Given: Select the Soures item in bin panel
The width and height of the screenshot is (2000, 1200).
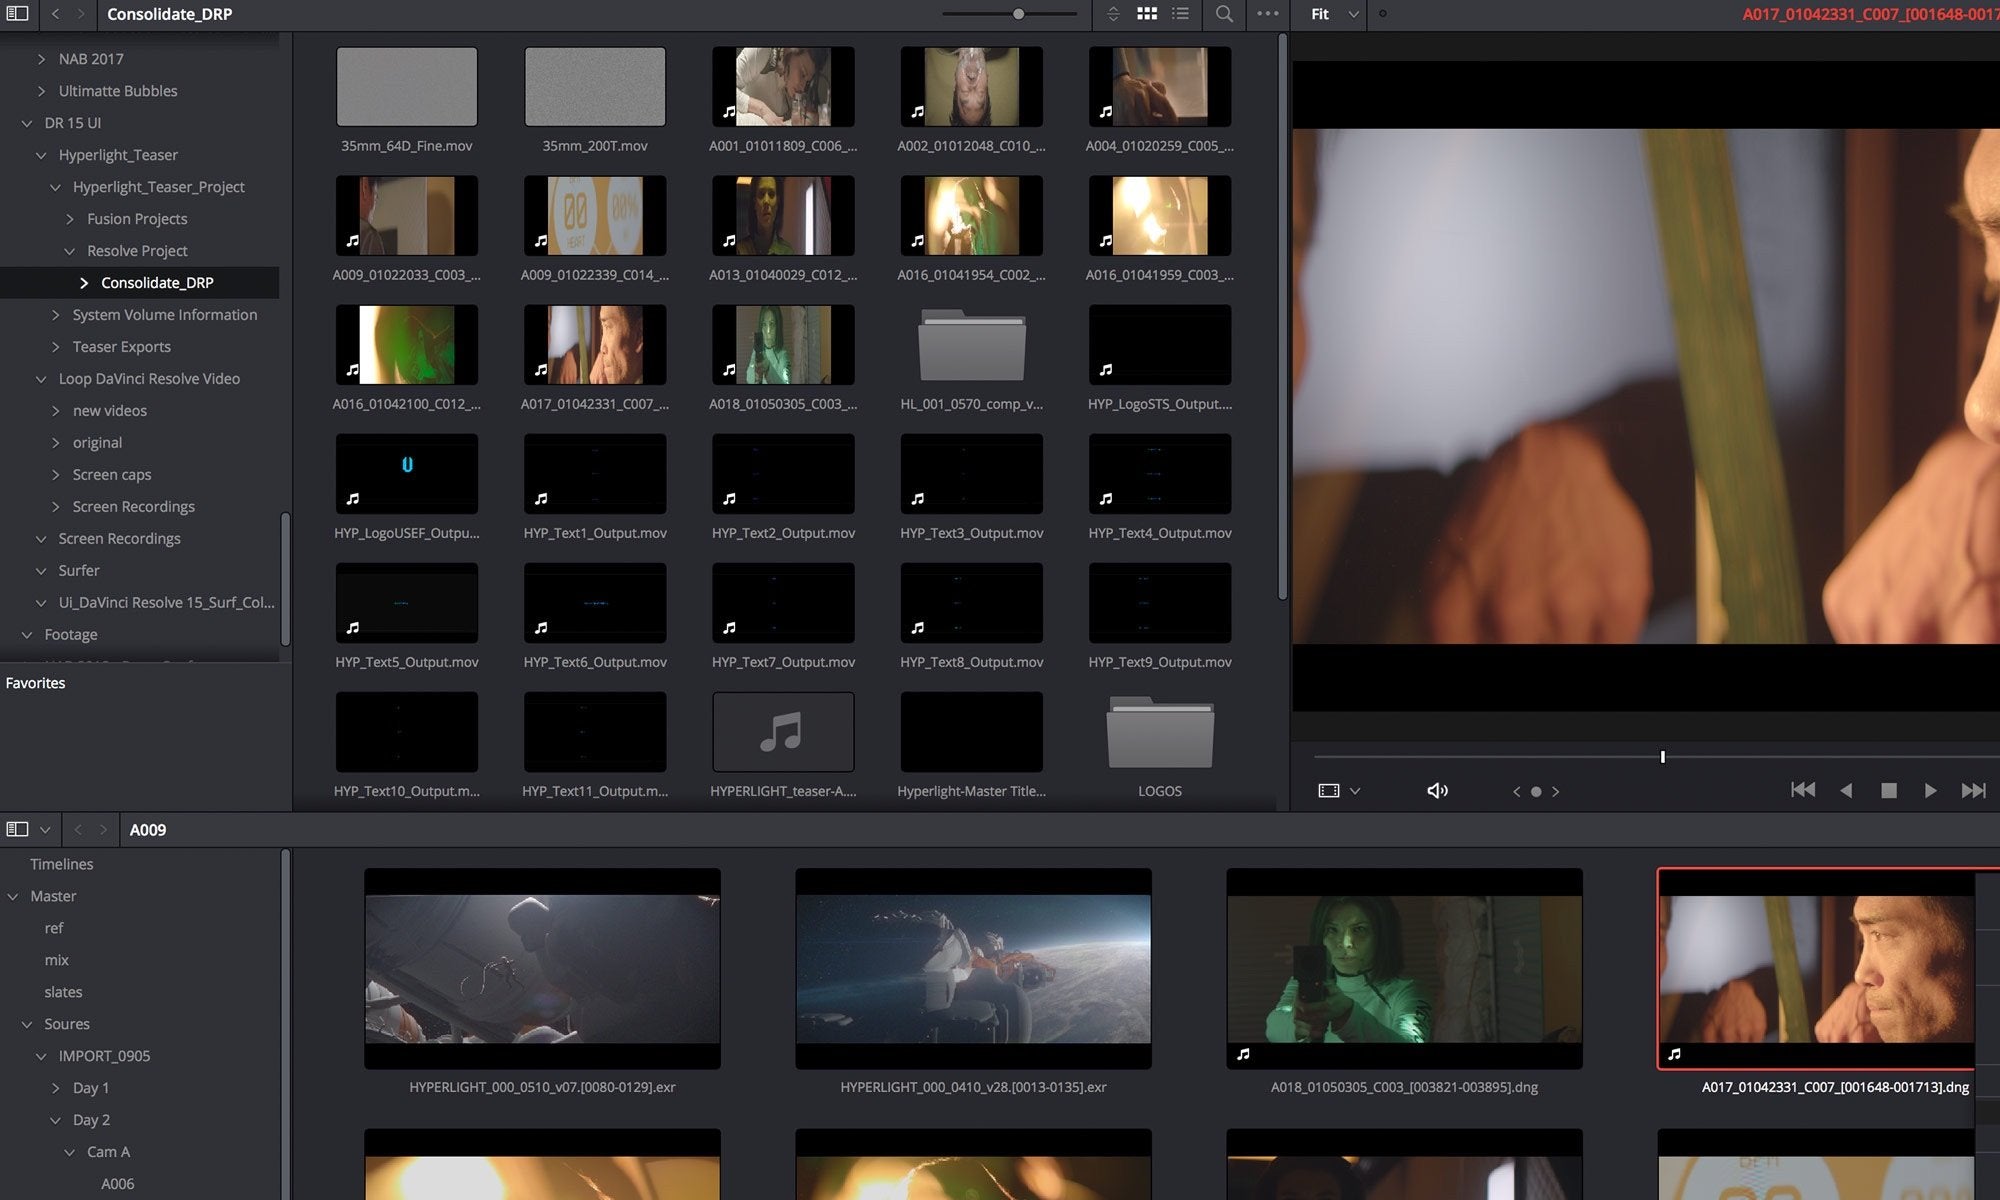Looking at the screenshot, I should pyautogui.click(x=66, y=1023).
